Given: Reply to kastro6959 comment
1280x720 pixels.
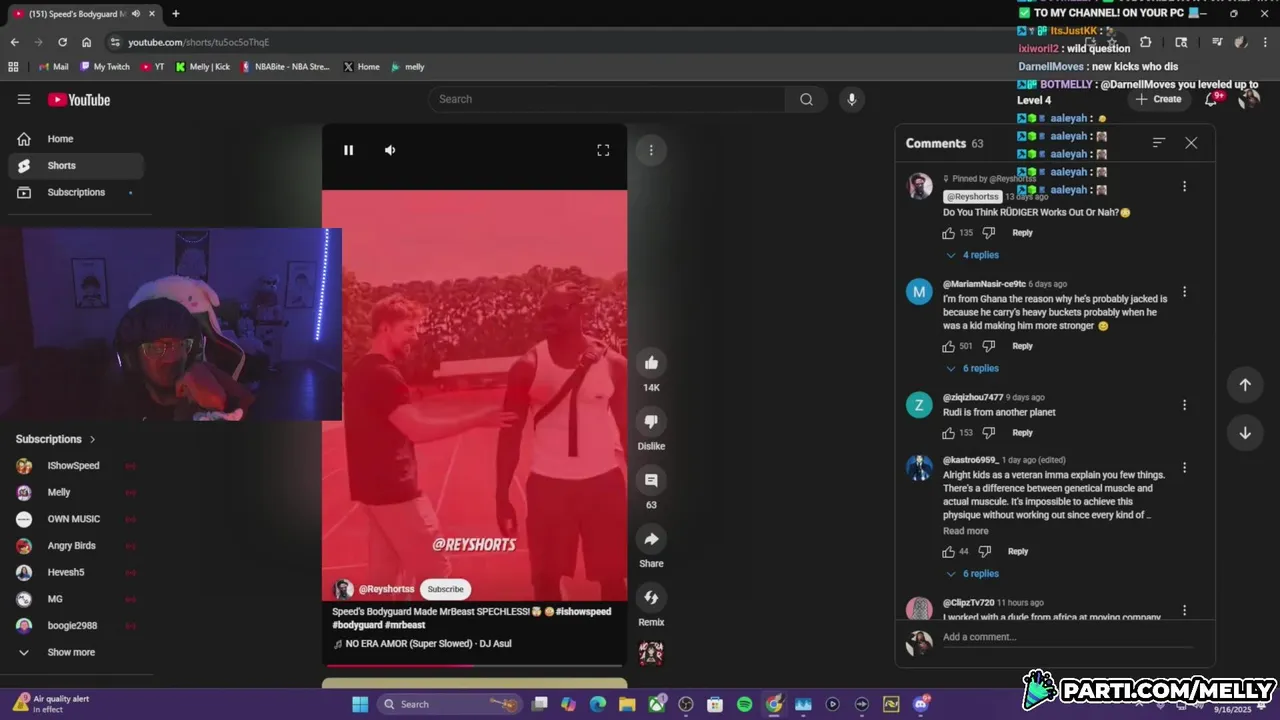Looking at the screenshot, I should point(1018,551).
